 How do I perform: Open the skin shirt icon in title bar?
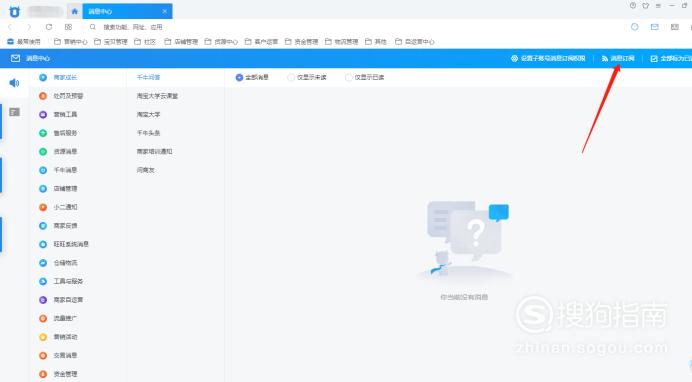tap(646, 6)
